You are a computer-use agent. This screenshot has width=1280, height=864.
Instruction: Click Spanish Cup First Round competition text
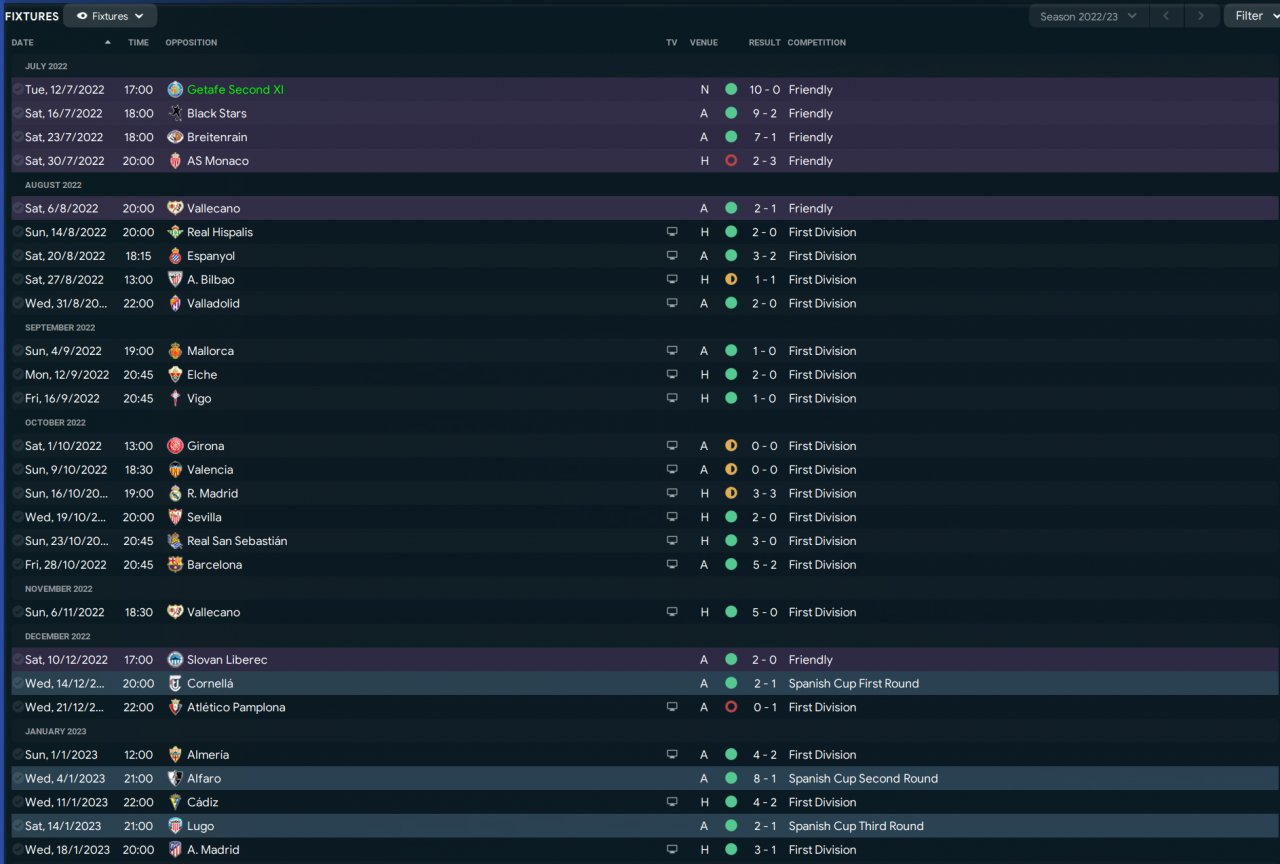(x=854, y=684)
